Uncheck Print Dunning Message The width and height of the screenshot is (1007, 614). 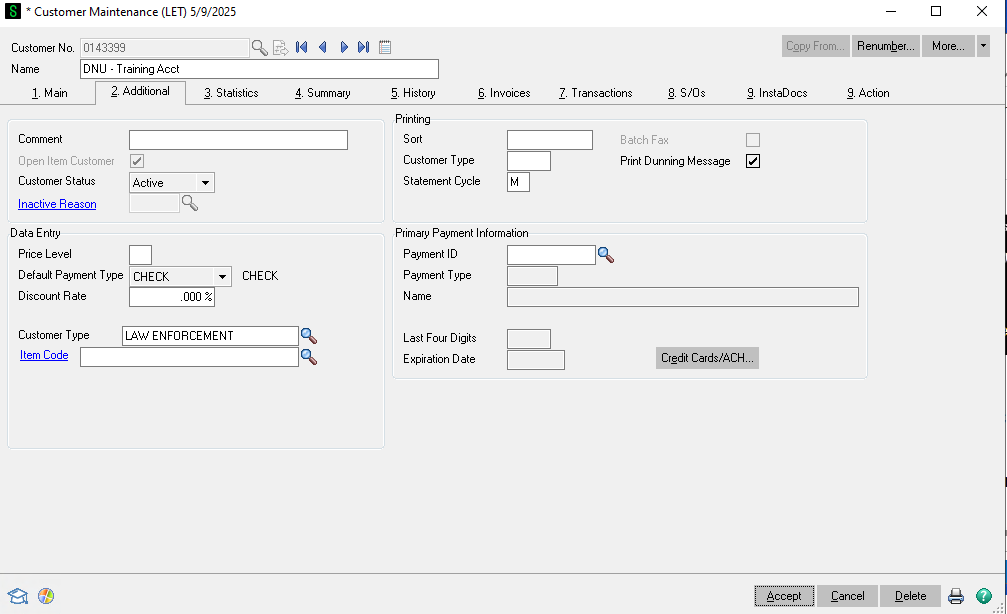point(753,161)
